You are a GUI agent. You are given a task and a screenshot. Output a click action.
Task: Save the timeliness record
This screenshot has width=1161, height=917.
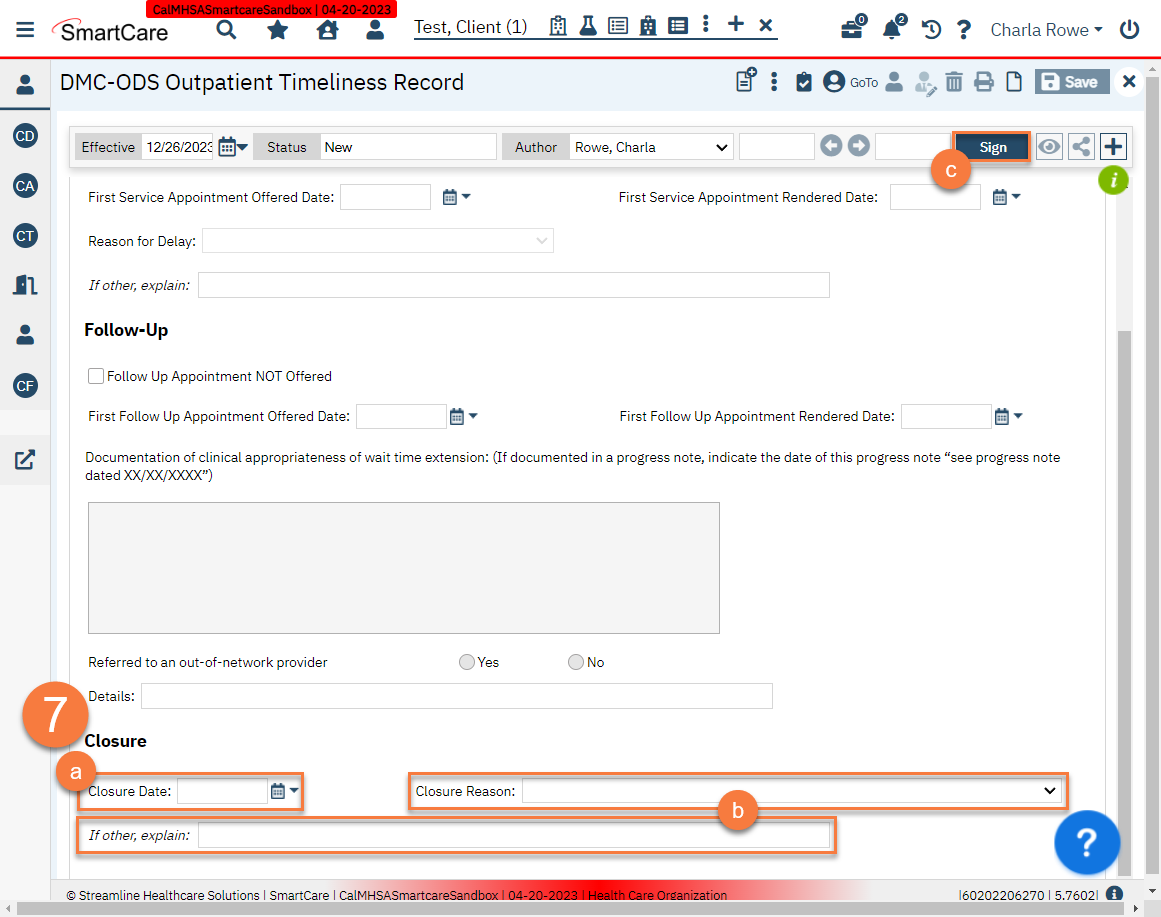pos(1071,82)
